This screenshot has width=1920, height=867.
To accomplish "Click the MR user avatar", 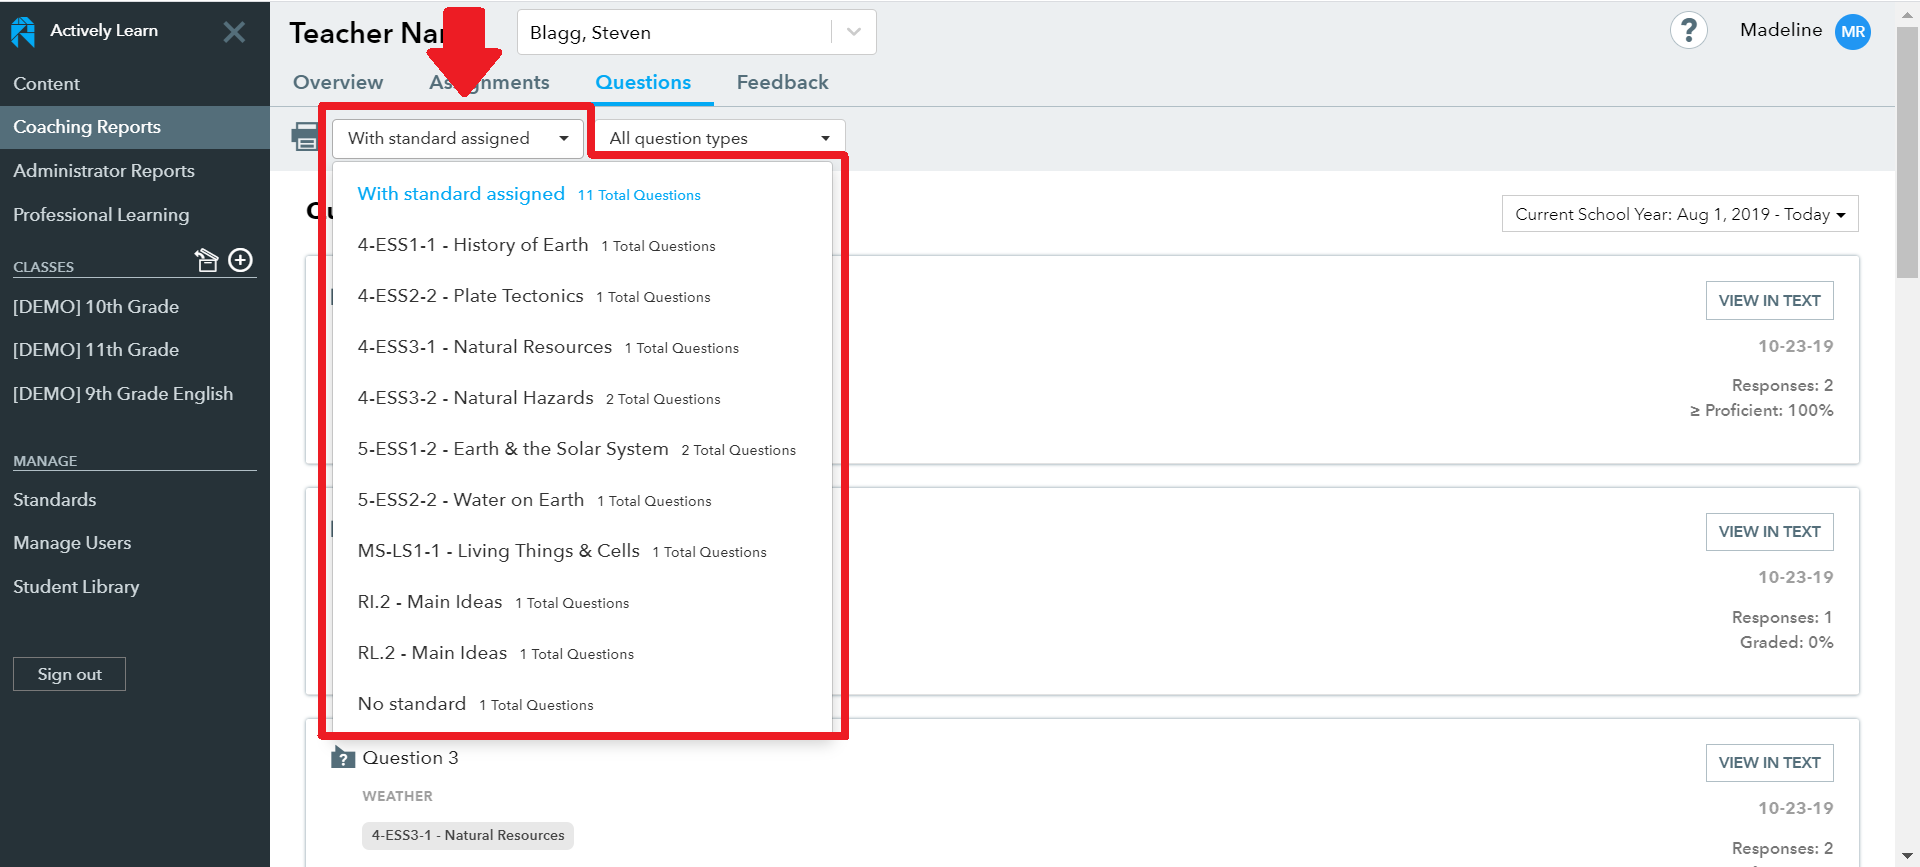I will (1853, 32).
